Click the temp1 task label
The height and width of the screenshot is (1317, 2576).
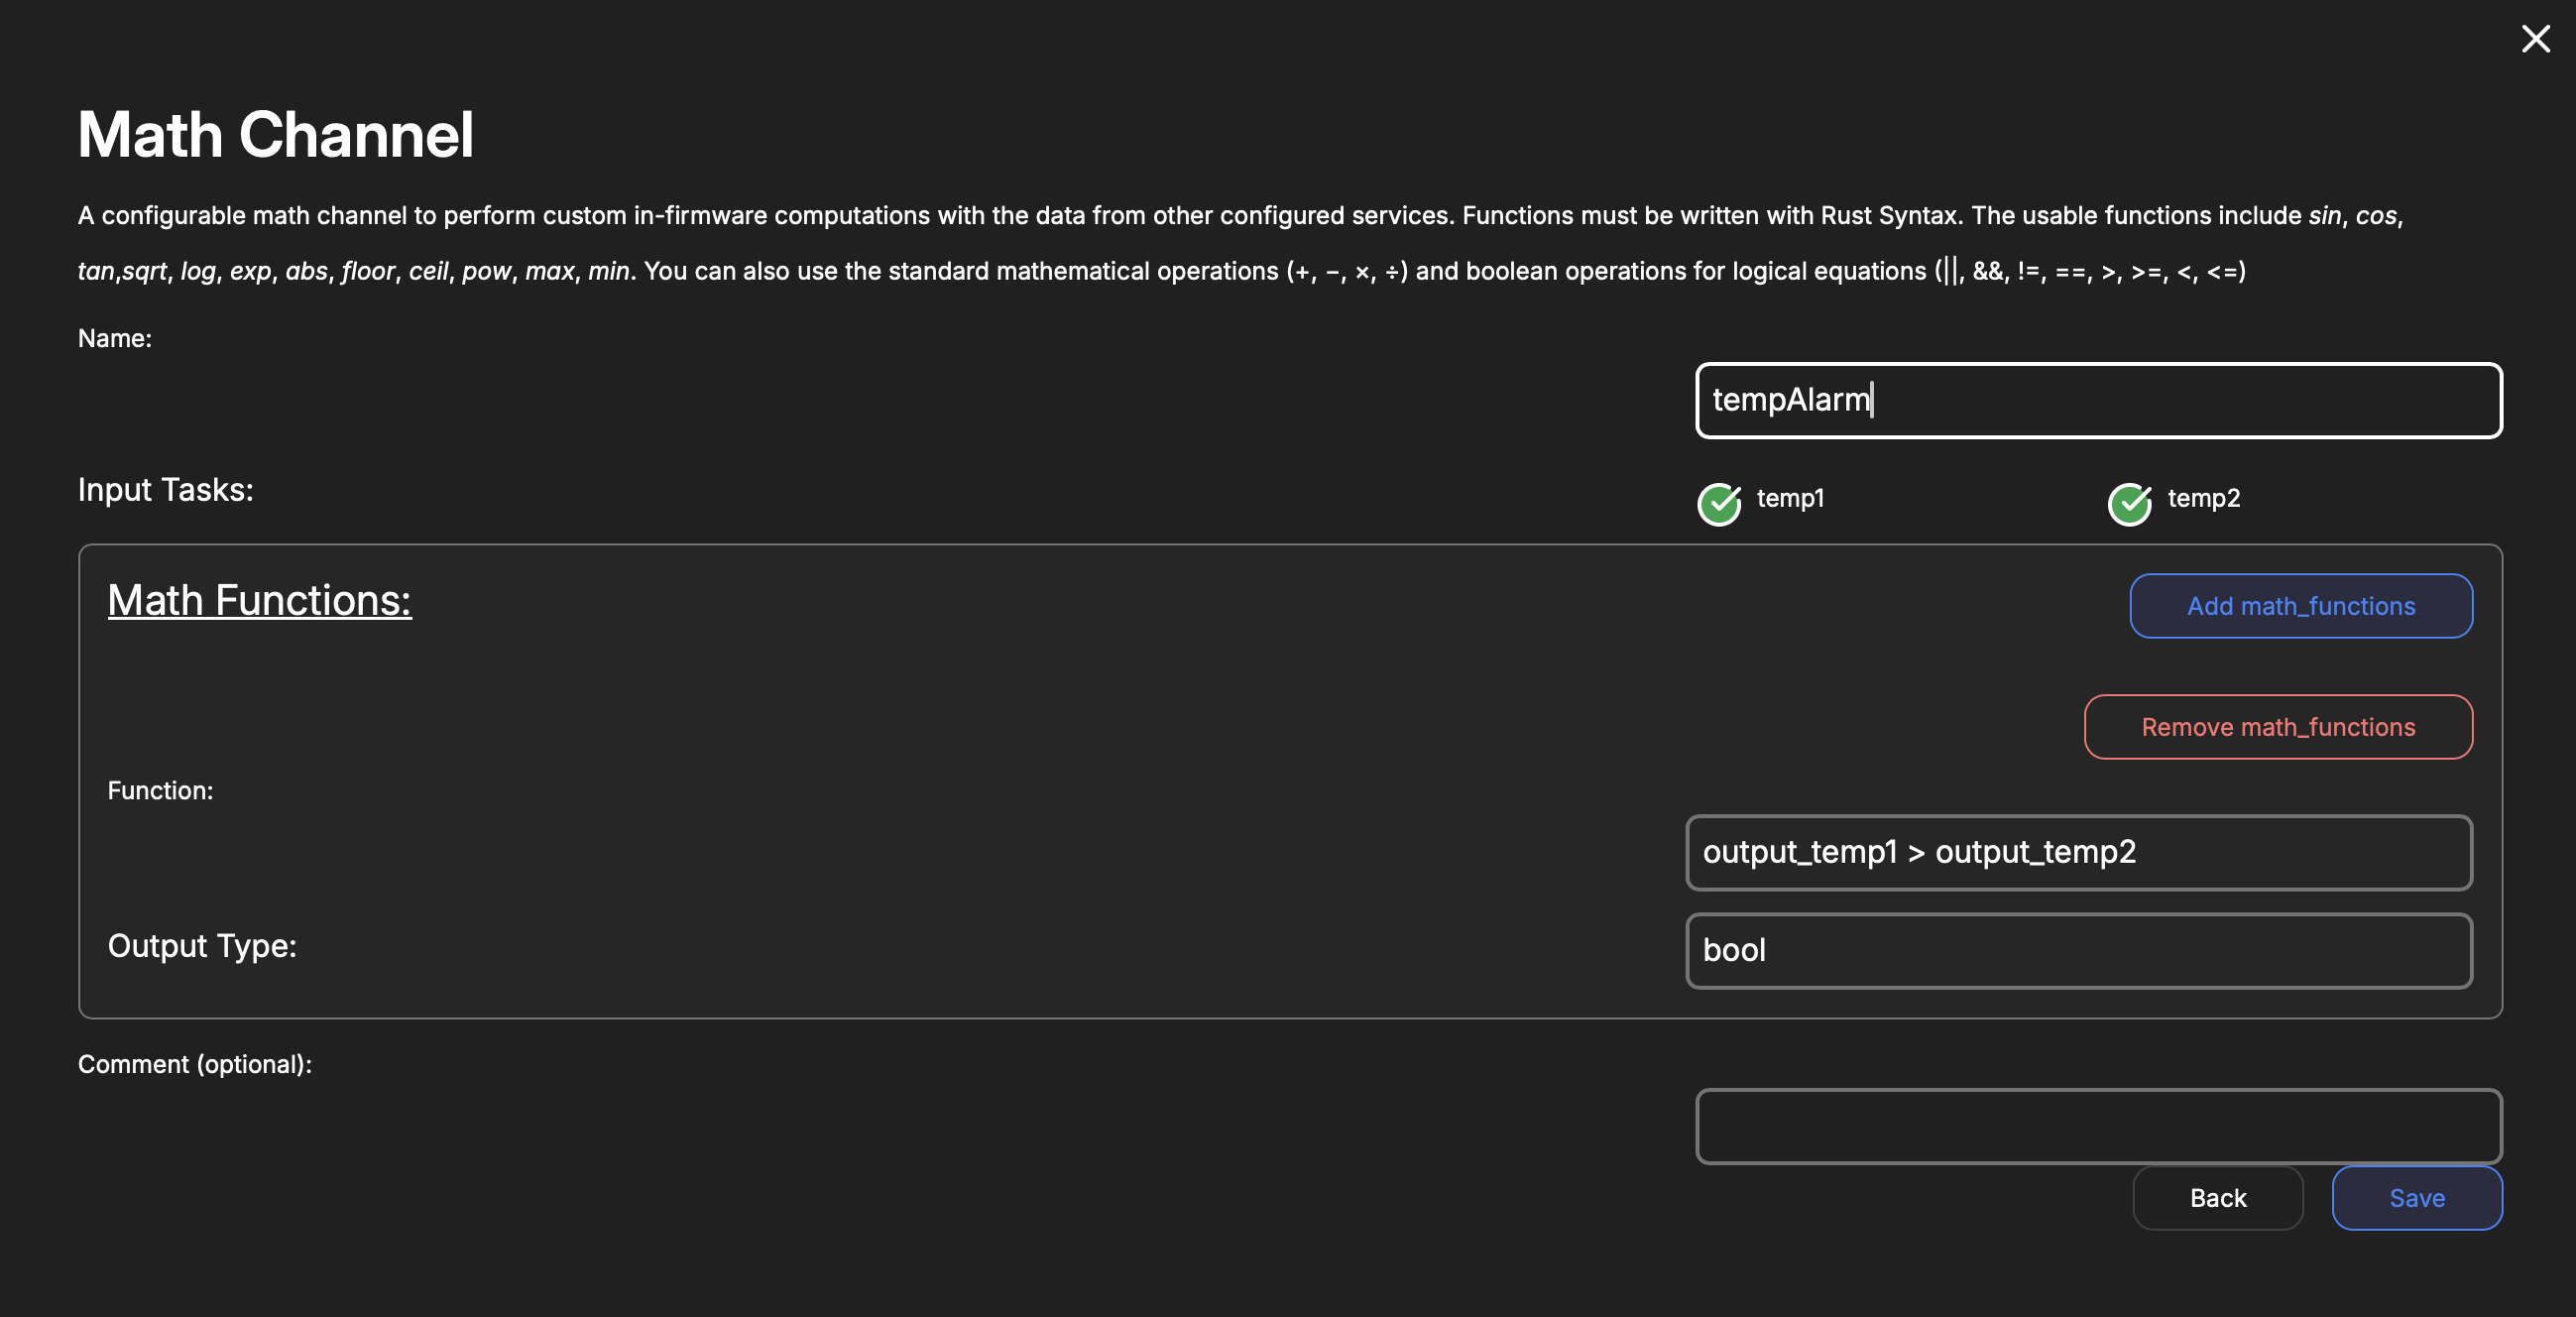[1790, 498]
